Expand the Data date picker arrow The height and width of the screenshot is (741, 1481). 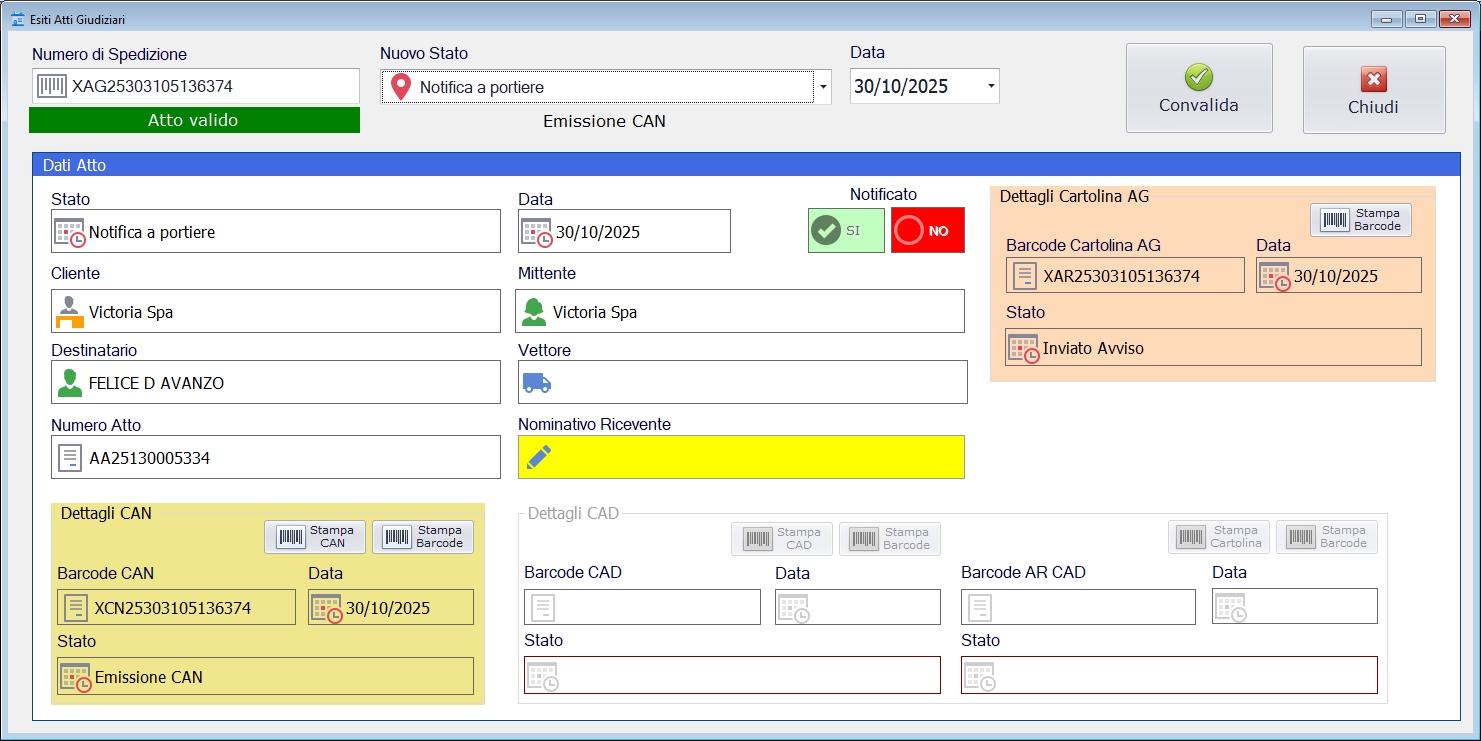991,86
